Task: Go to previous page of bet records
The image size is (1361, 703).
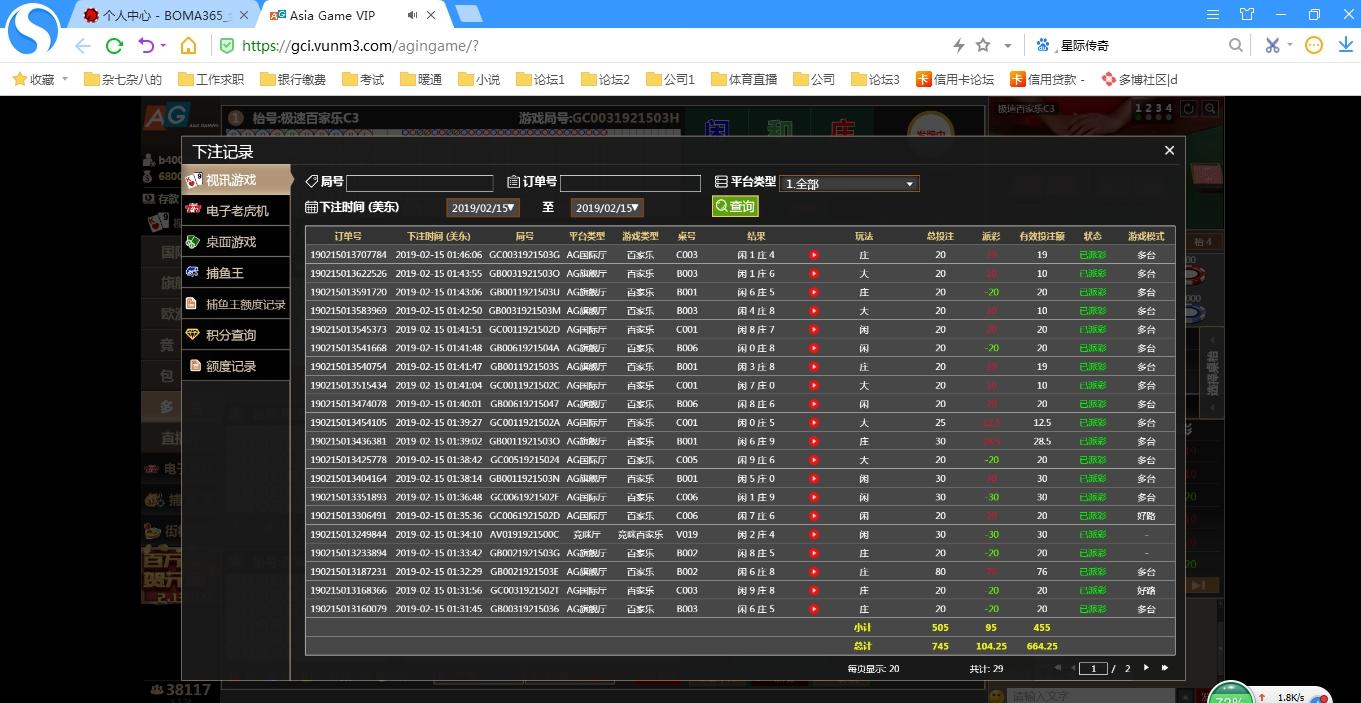Action: coord(1073,668)
